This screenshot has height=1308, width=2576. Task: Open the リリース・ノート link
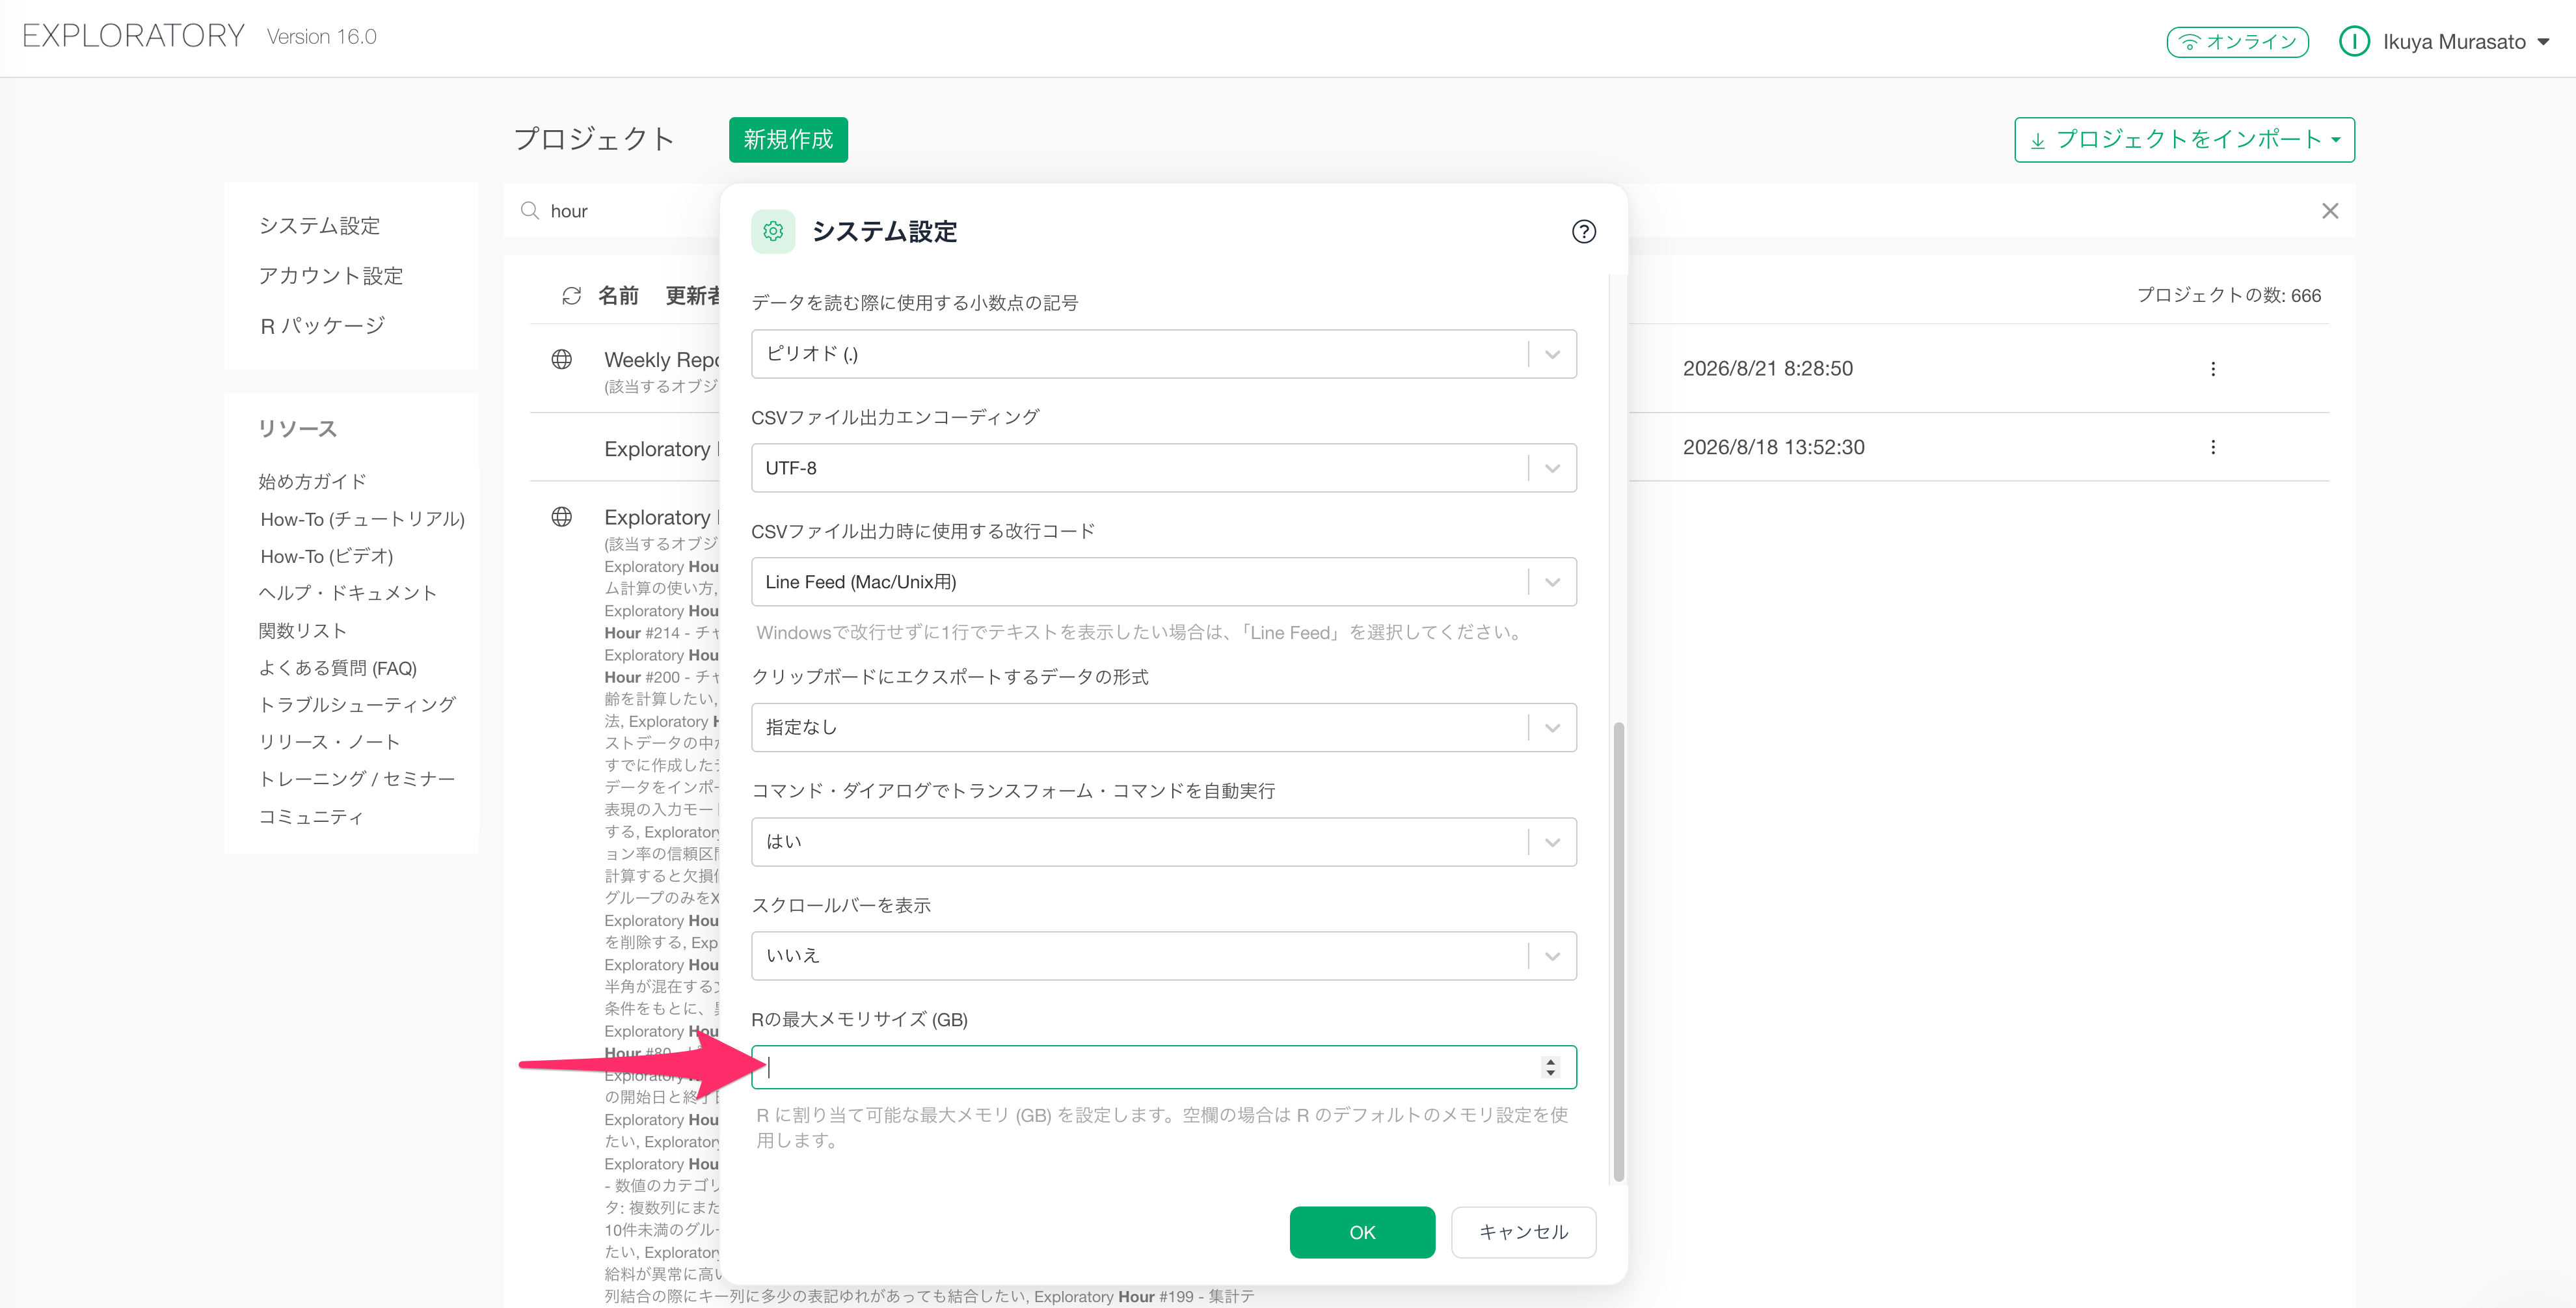(x=330, y=742)
